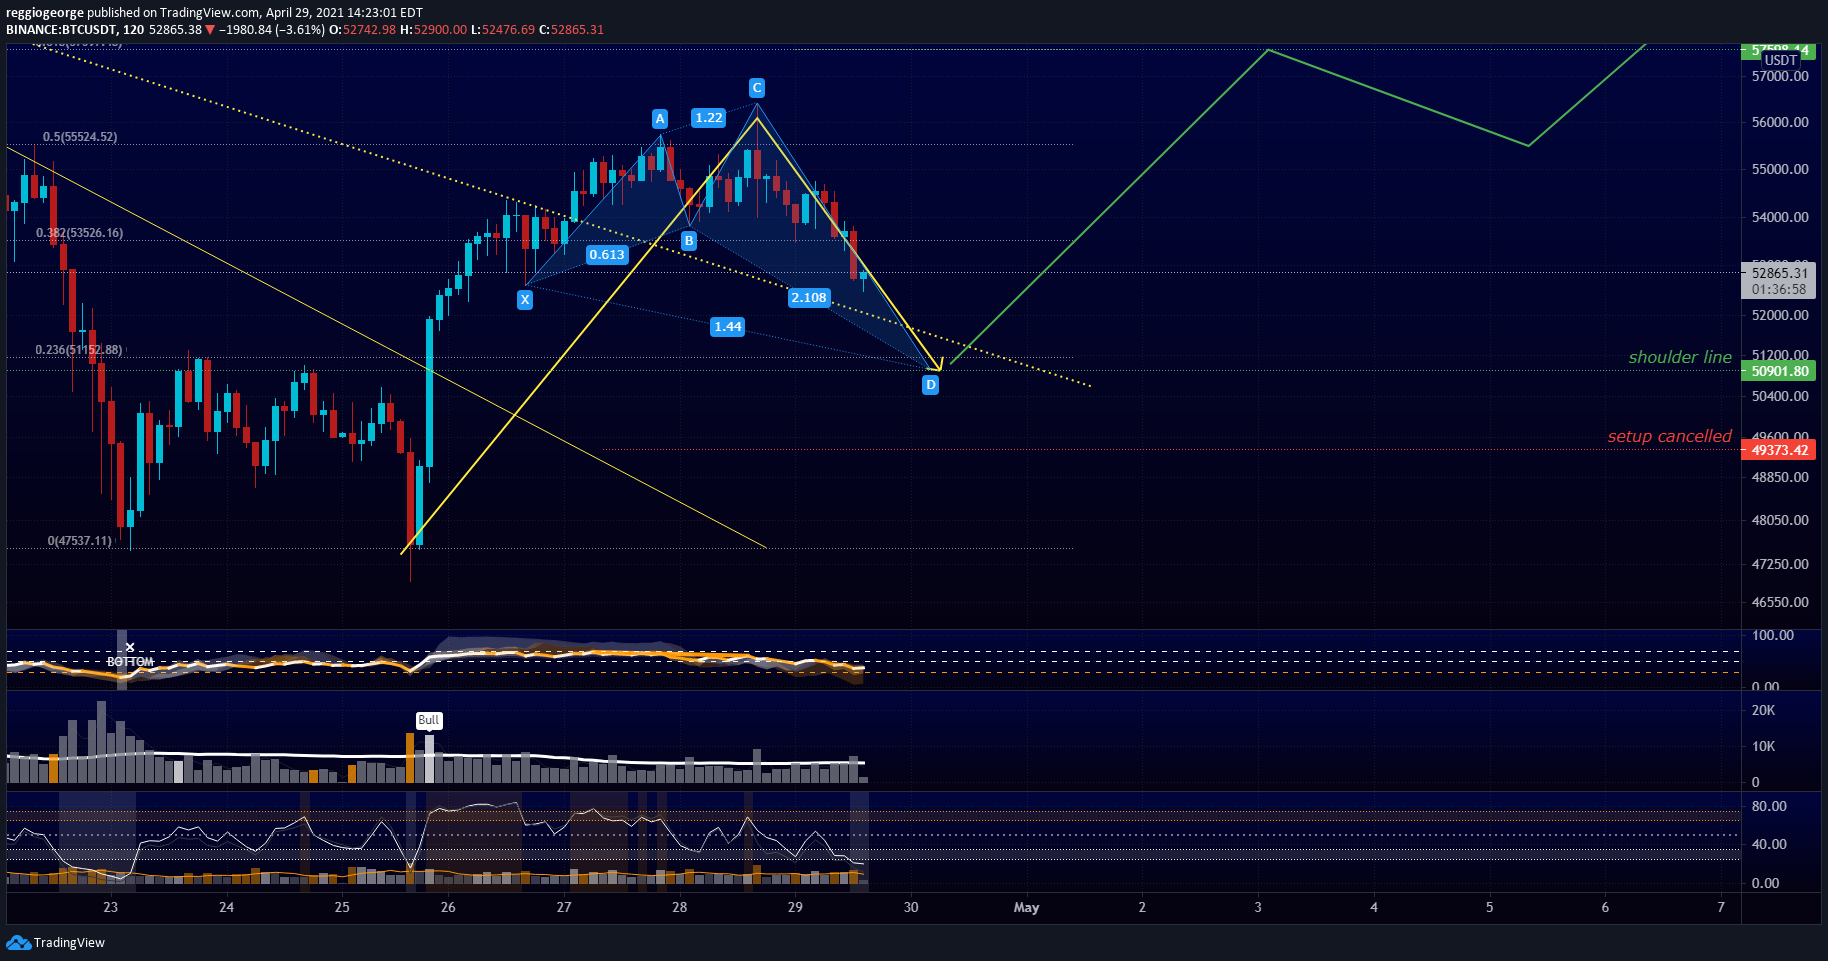Click the 0.613 ratio label
Screen dimensions: 1828x961
tap(607, 255)
